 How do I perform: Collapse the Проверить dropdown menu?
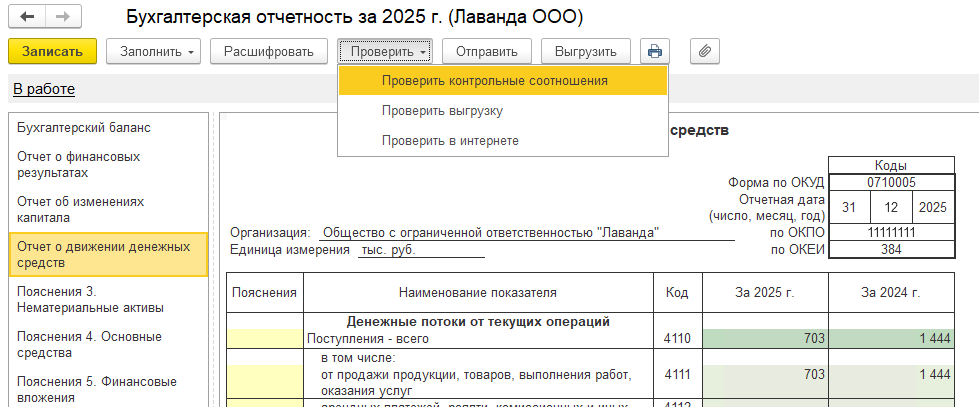[x=388, y=51]
